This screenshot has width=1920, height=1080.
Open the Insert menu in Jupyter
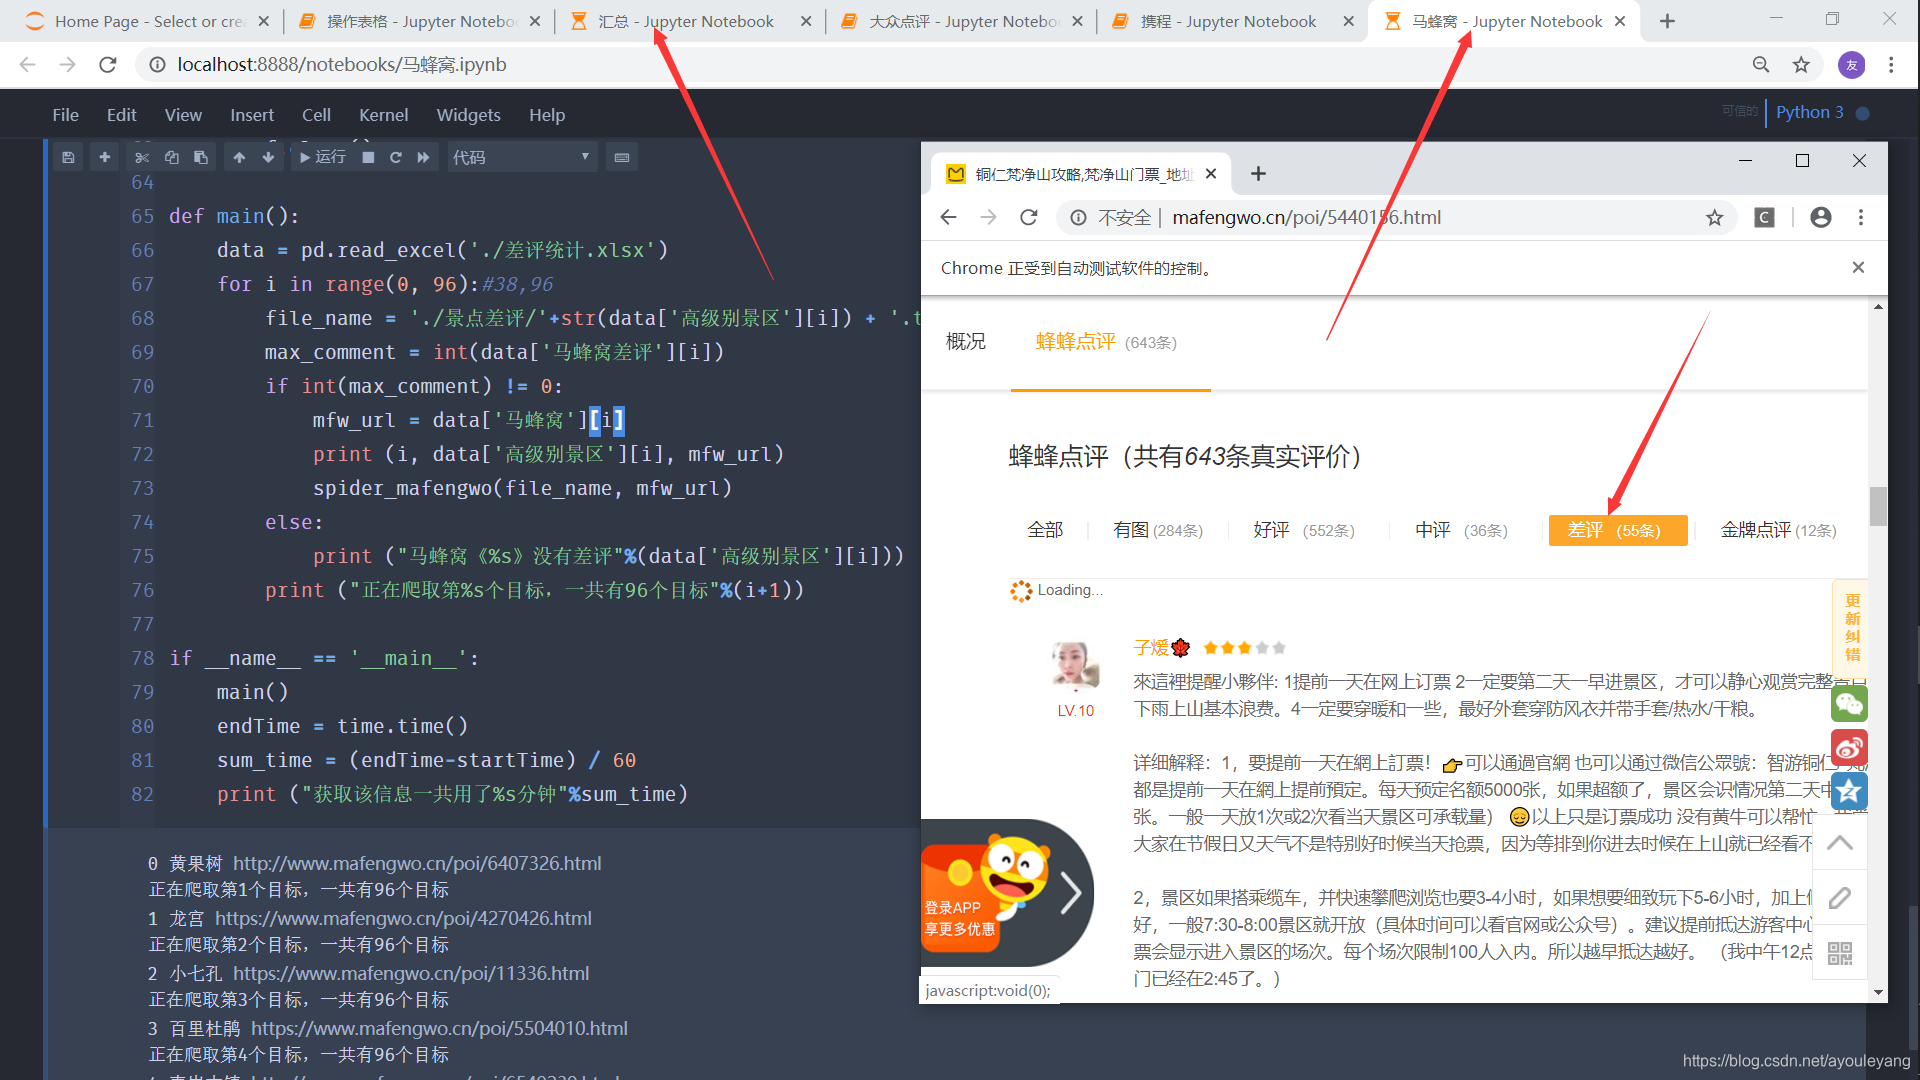coord(252,115)
